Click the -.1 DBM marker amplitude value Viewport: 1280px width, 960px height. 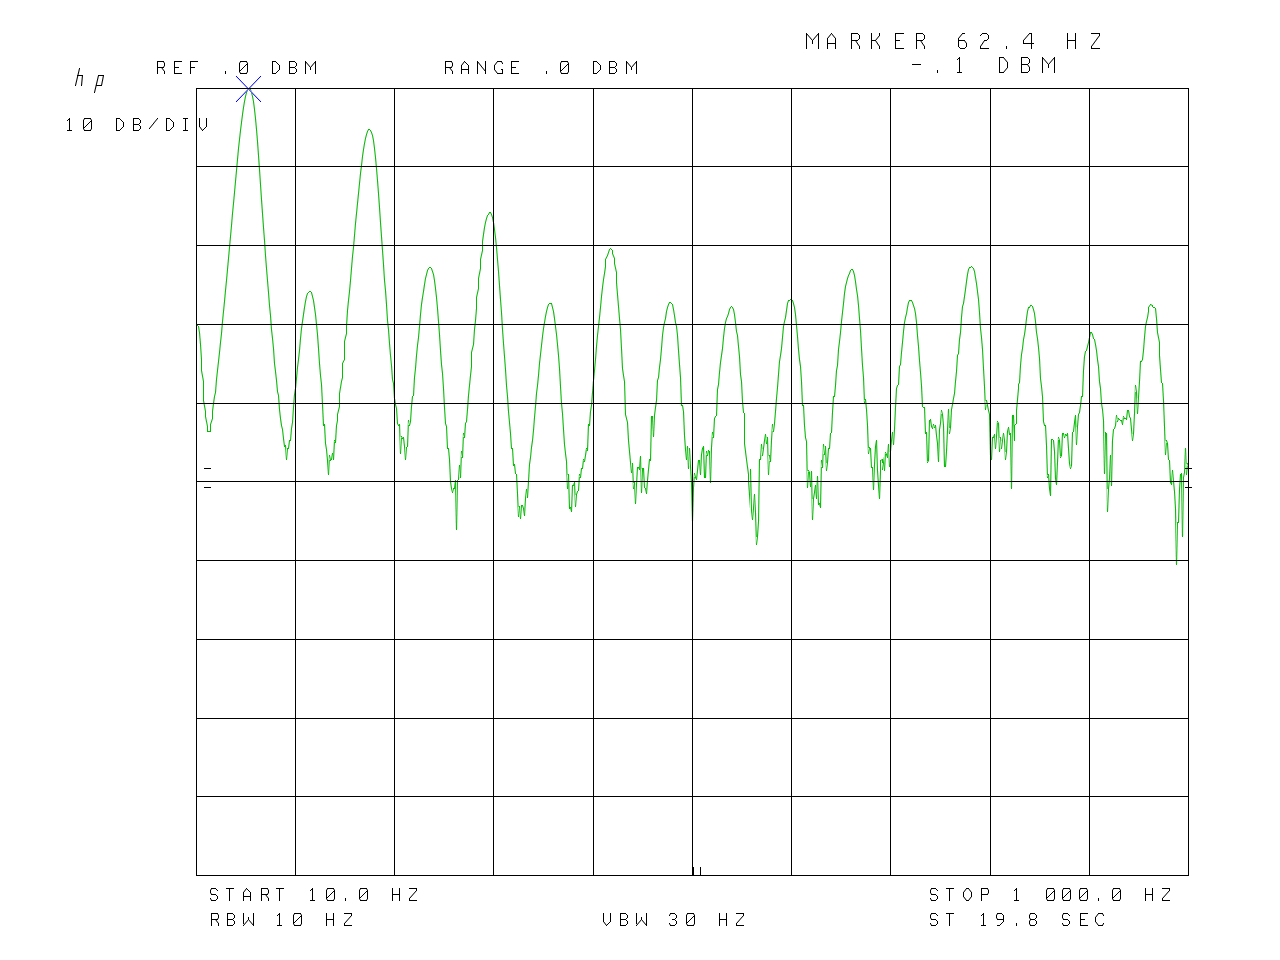tap(984, 66)
